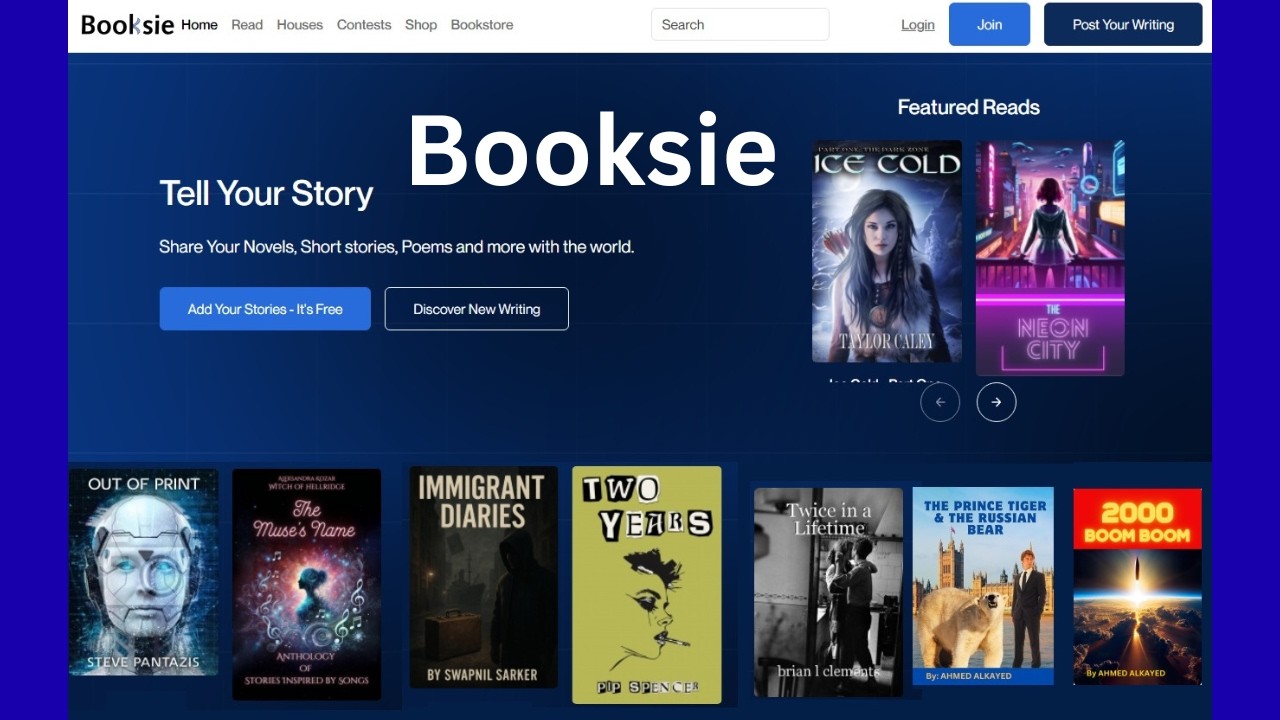Focus the Search input field
The image size is (1280, 720).
pyautogui.click(x=740, y=24)
